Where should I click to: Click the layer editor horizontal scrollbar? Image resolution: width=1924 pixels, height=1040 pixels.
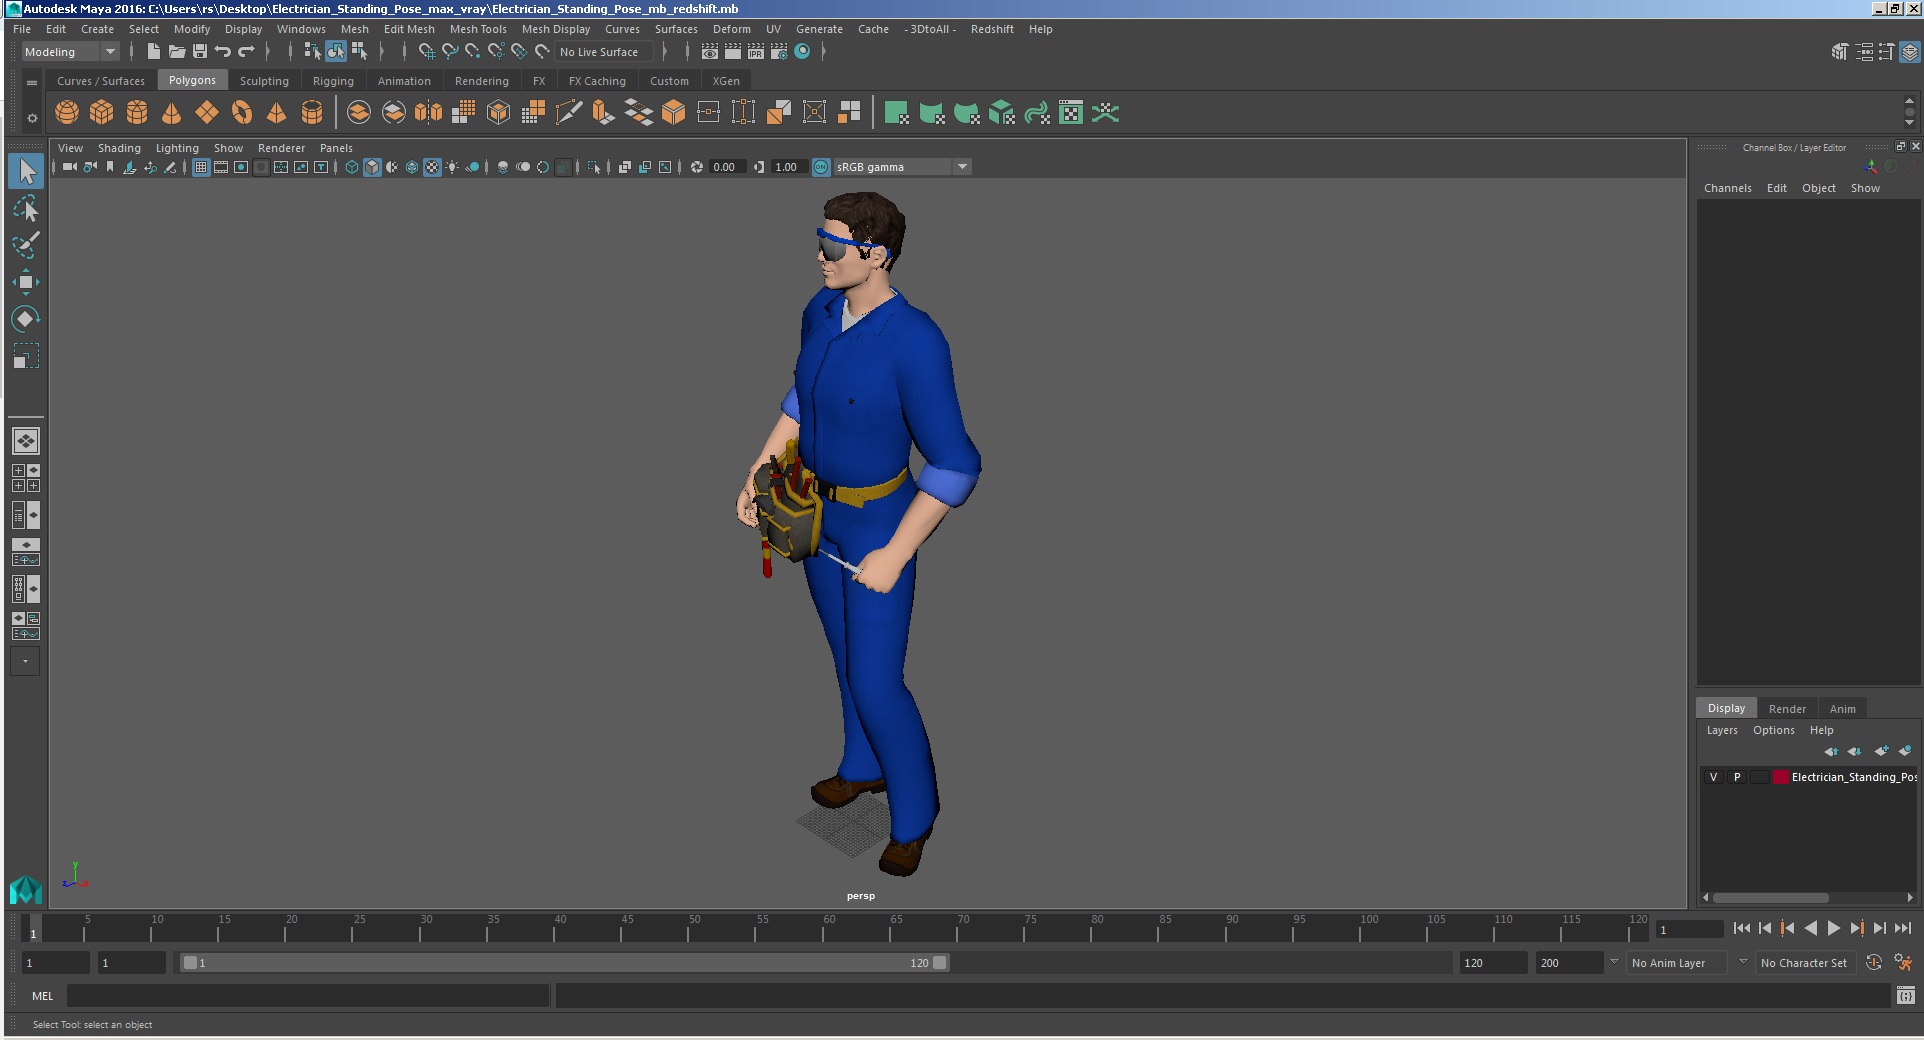pyautogui.click(x=1771, y=898)
